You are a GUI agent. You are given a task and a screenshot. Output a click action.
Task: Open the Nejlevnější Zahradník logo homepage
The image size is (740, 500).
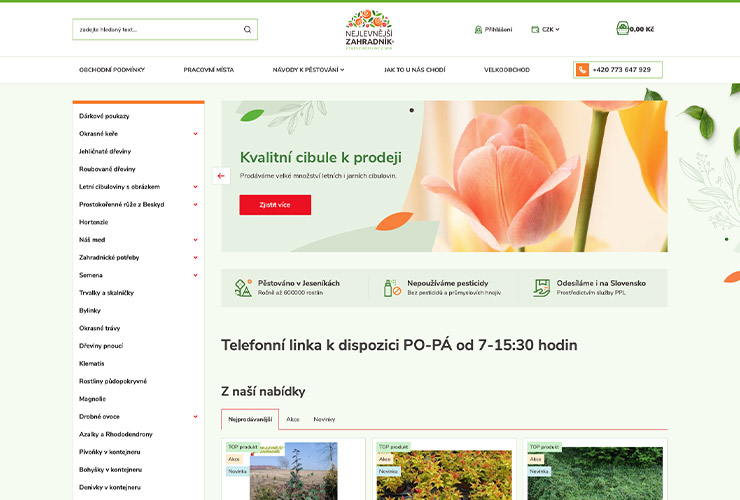[369, 29]
